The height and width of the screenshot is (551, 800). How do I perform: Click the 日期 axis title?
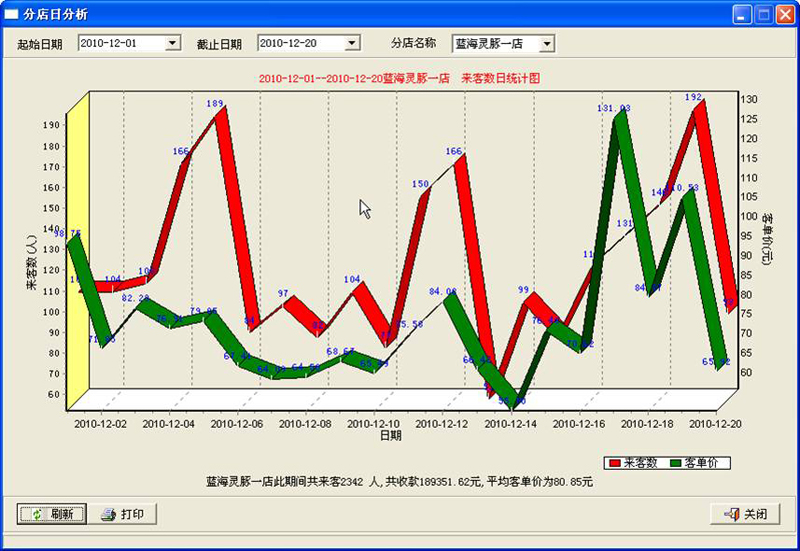391,436
